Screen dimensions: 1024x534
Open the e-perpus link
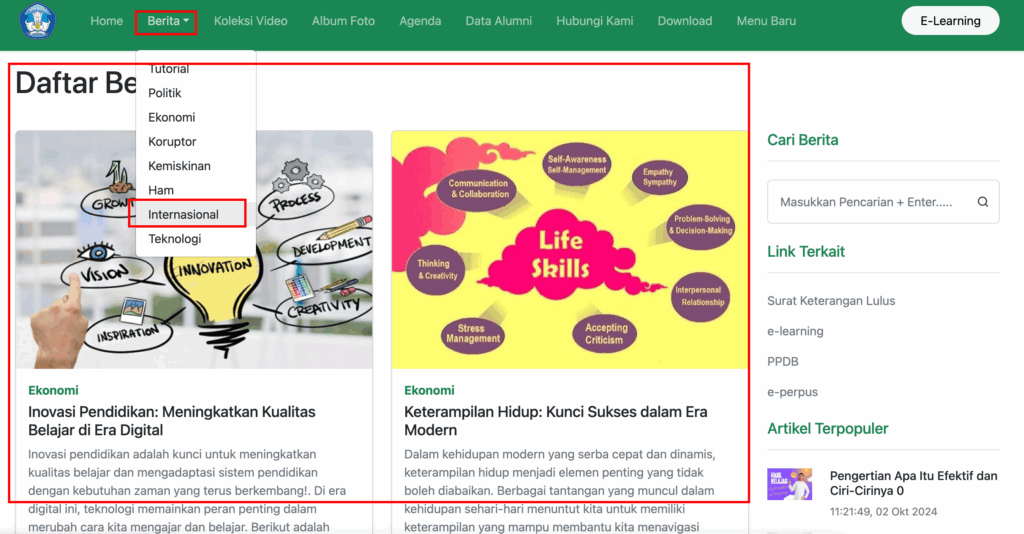(x=792, y=392)
